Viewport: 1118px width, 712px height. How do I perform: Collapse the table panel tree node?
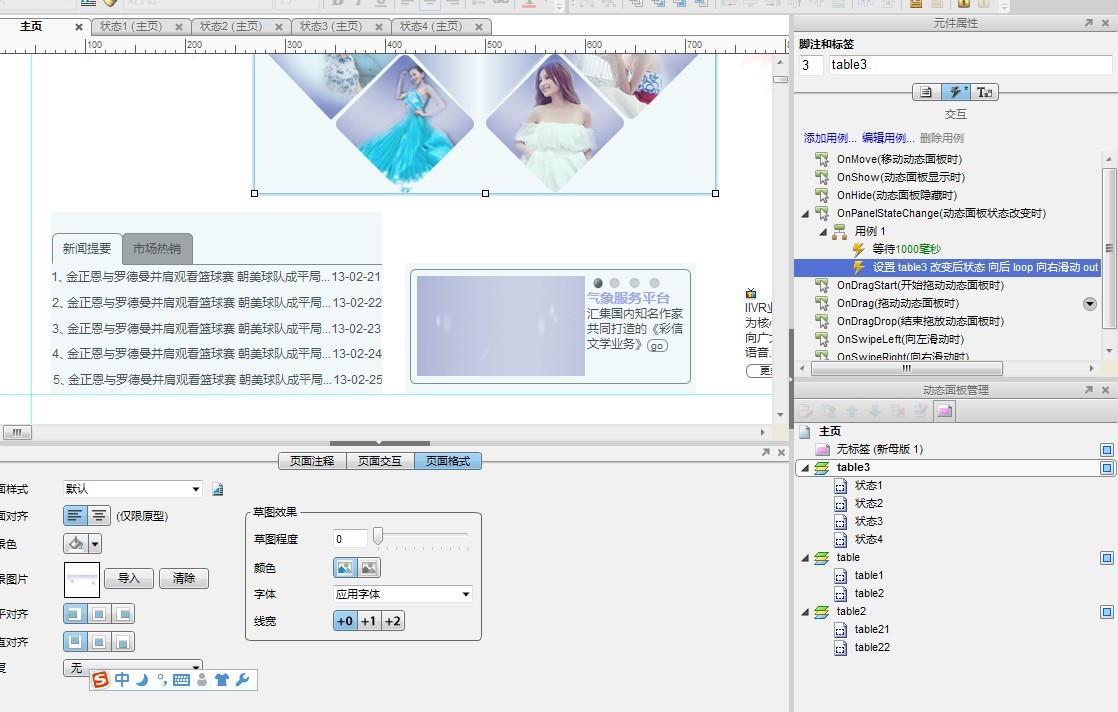(805, 558)
